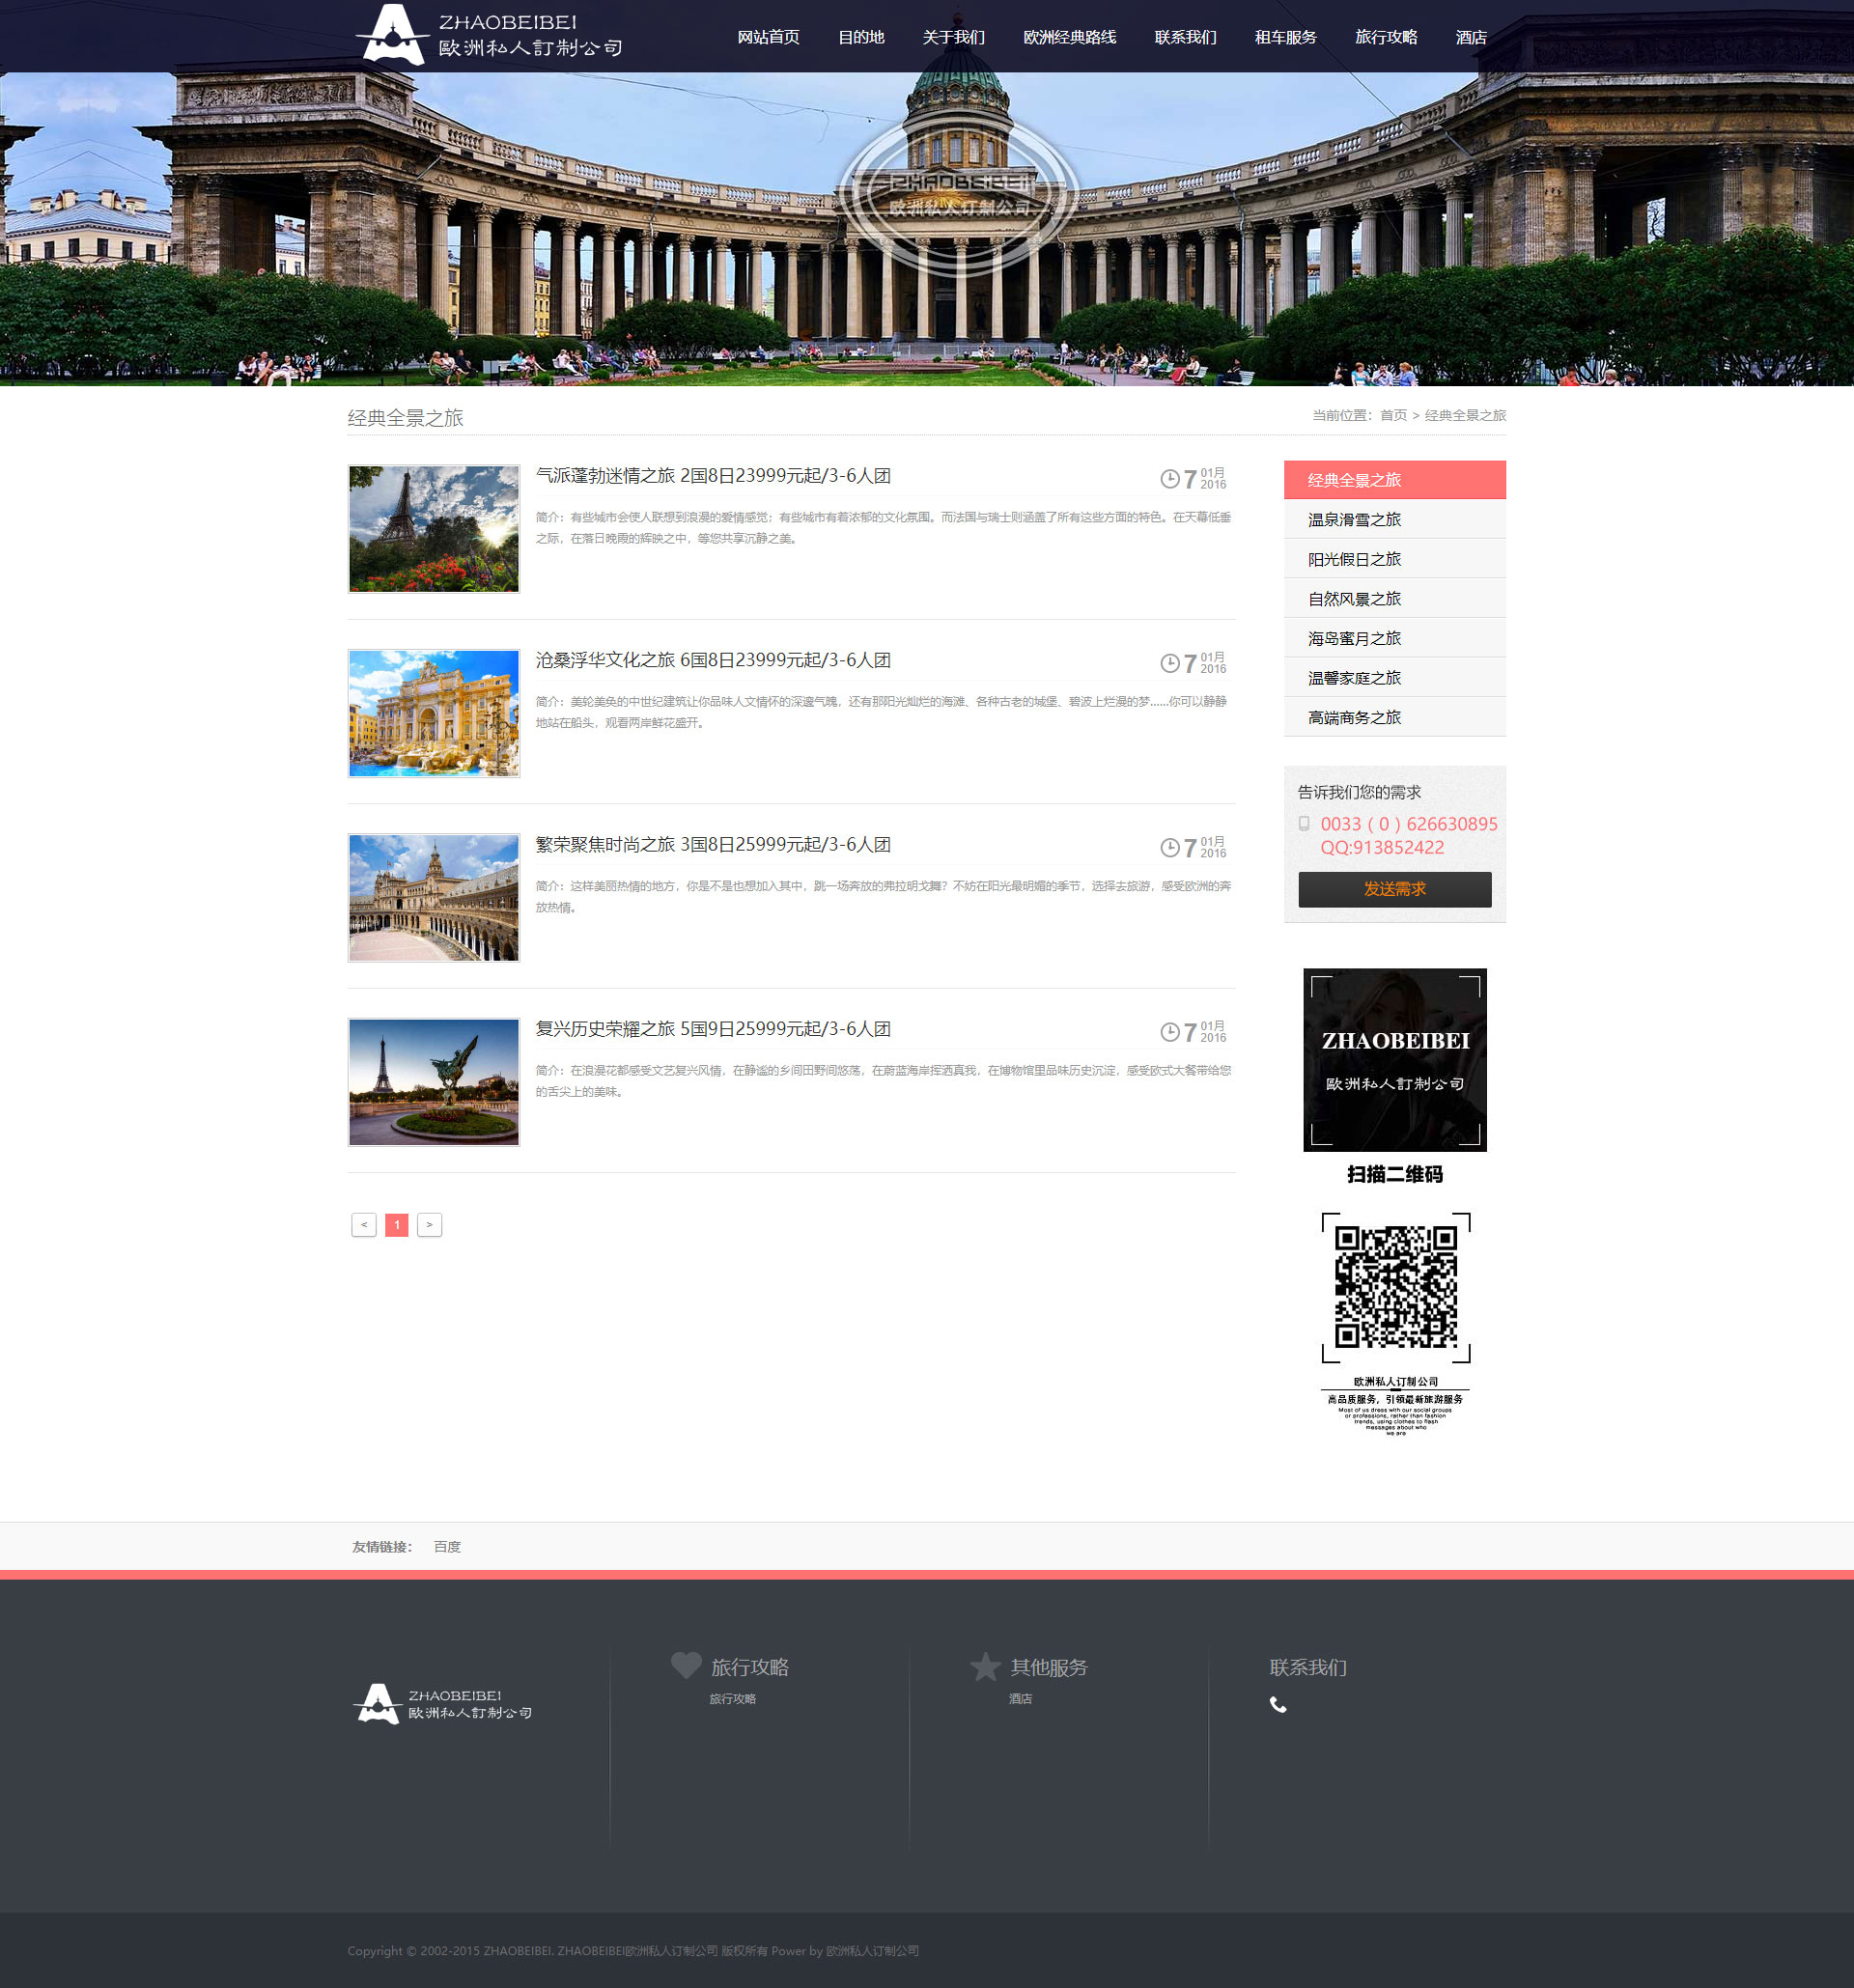Click the star icon beside 其他服务

point(985,1666)
